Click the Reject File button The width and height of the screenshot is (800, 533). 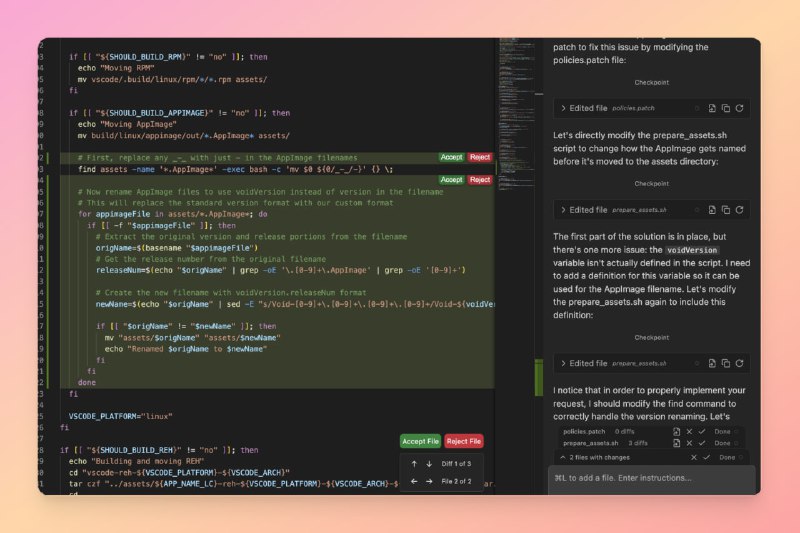click(464, 441)
